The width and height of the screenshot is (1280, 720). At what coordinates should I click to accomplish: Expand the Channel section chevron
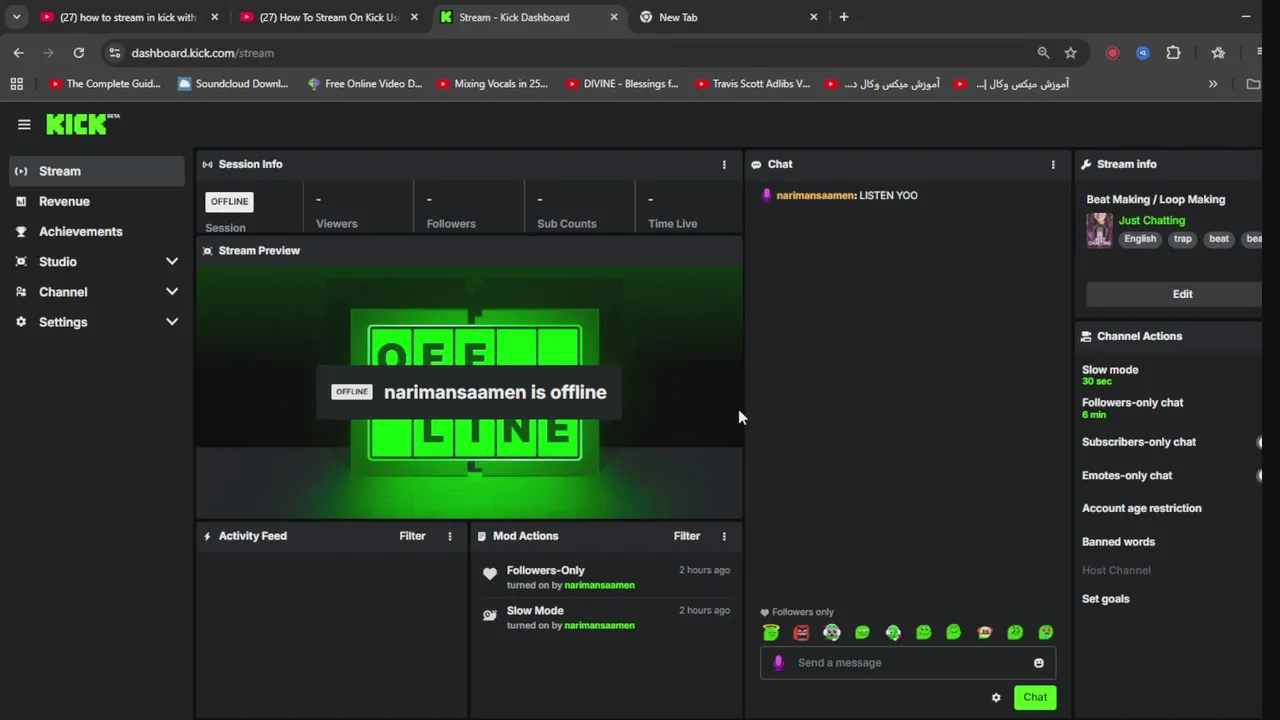tap(171, 291)
